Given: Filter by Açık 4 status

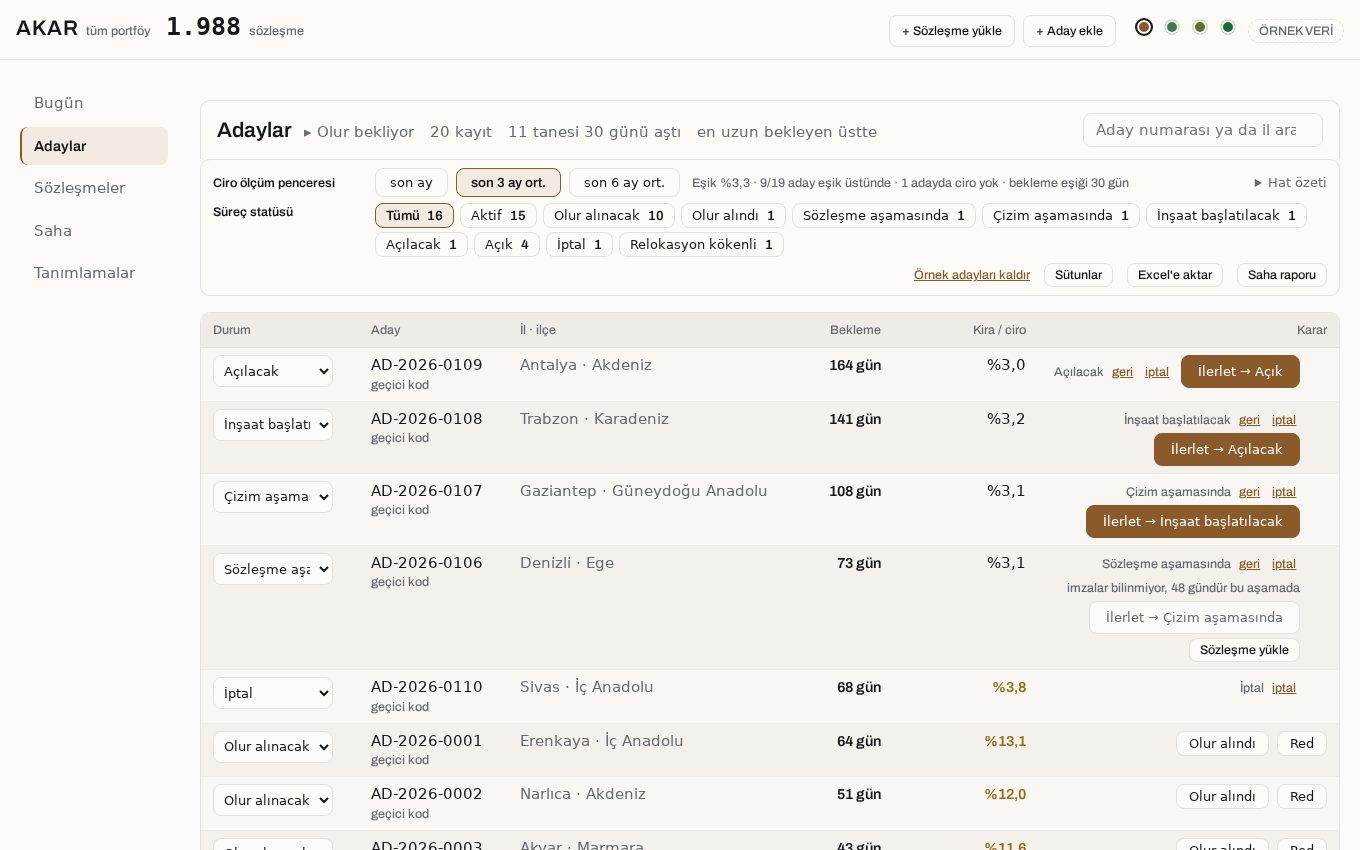Looking at the screenshot, I should coord(507,244).
